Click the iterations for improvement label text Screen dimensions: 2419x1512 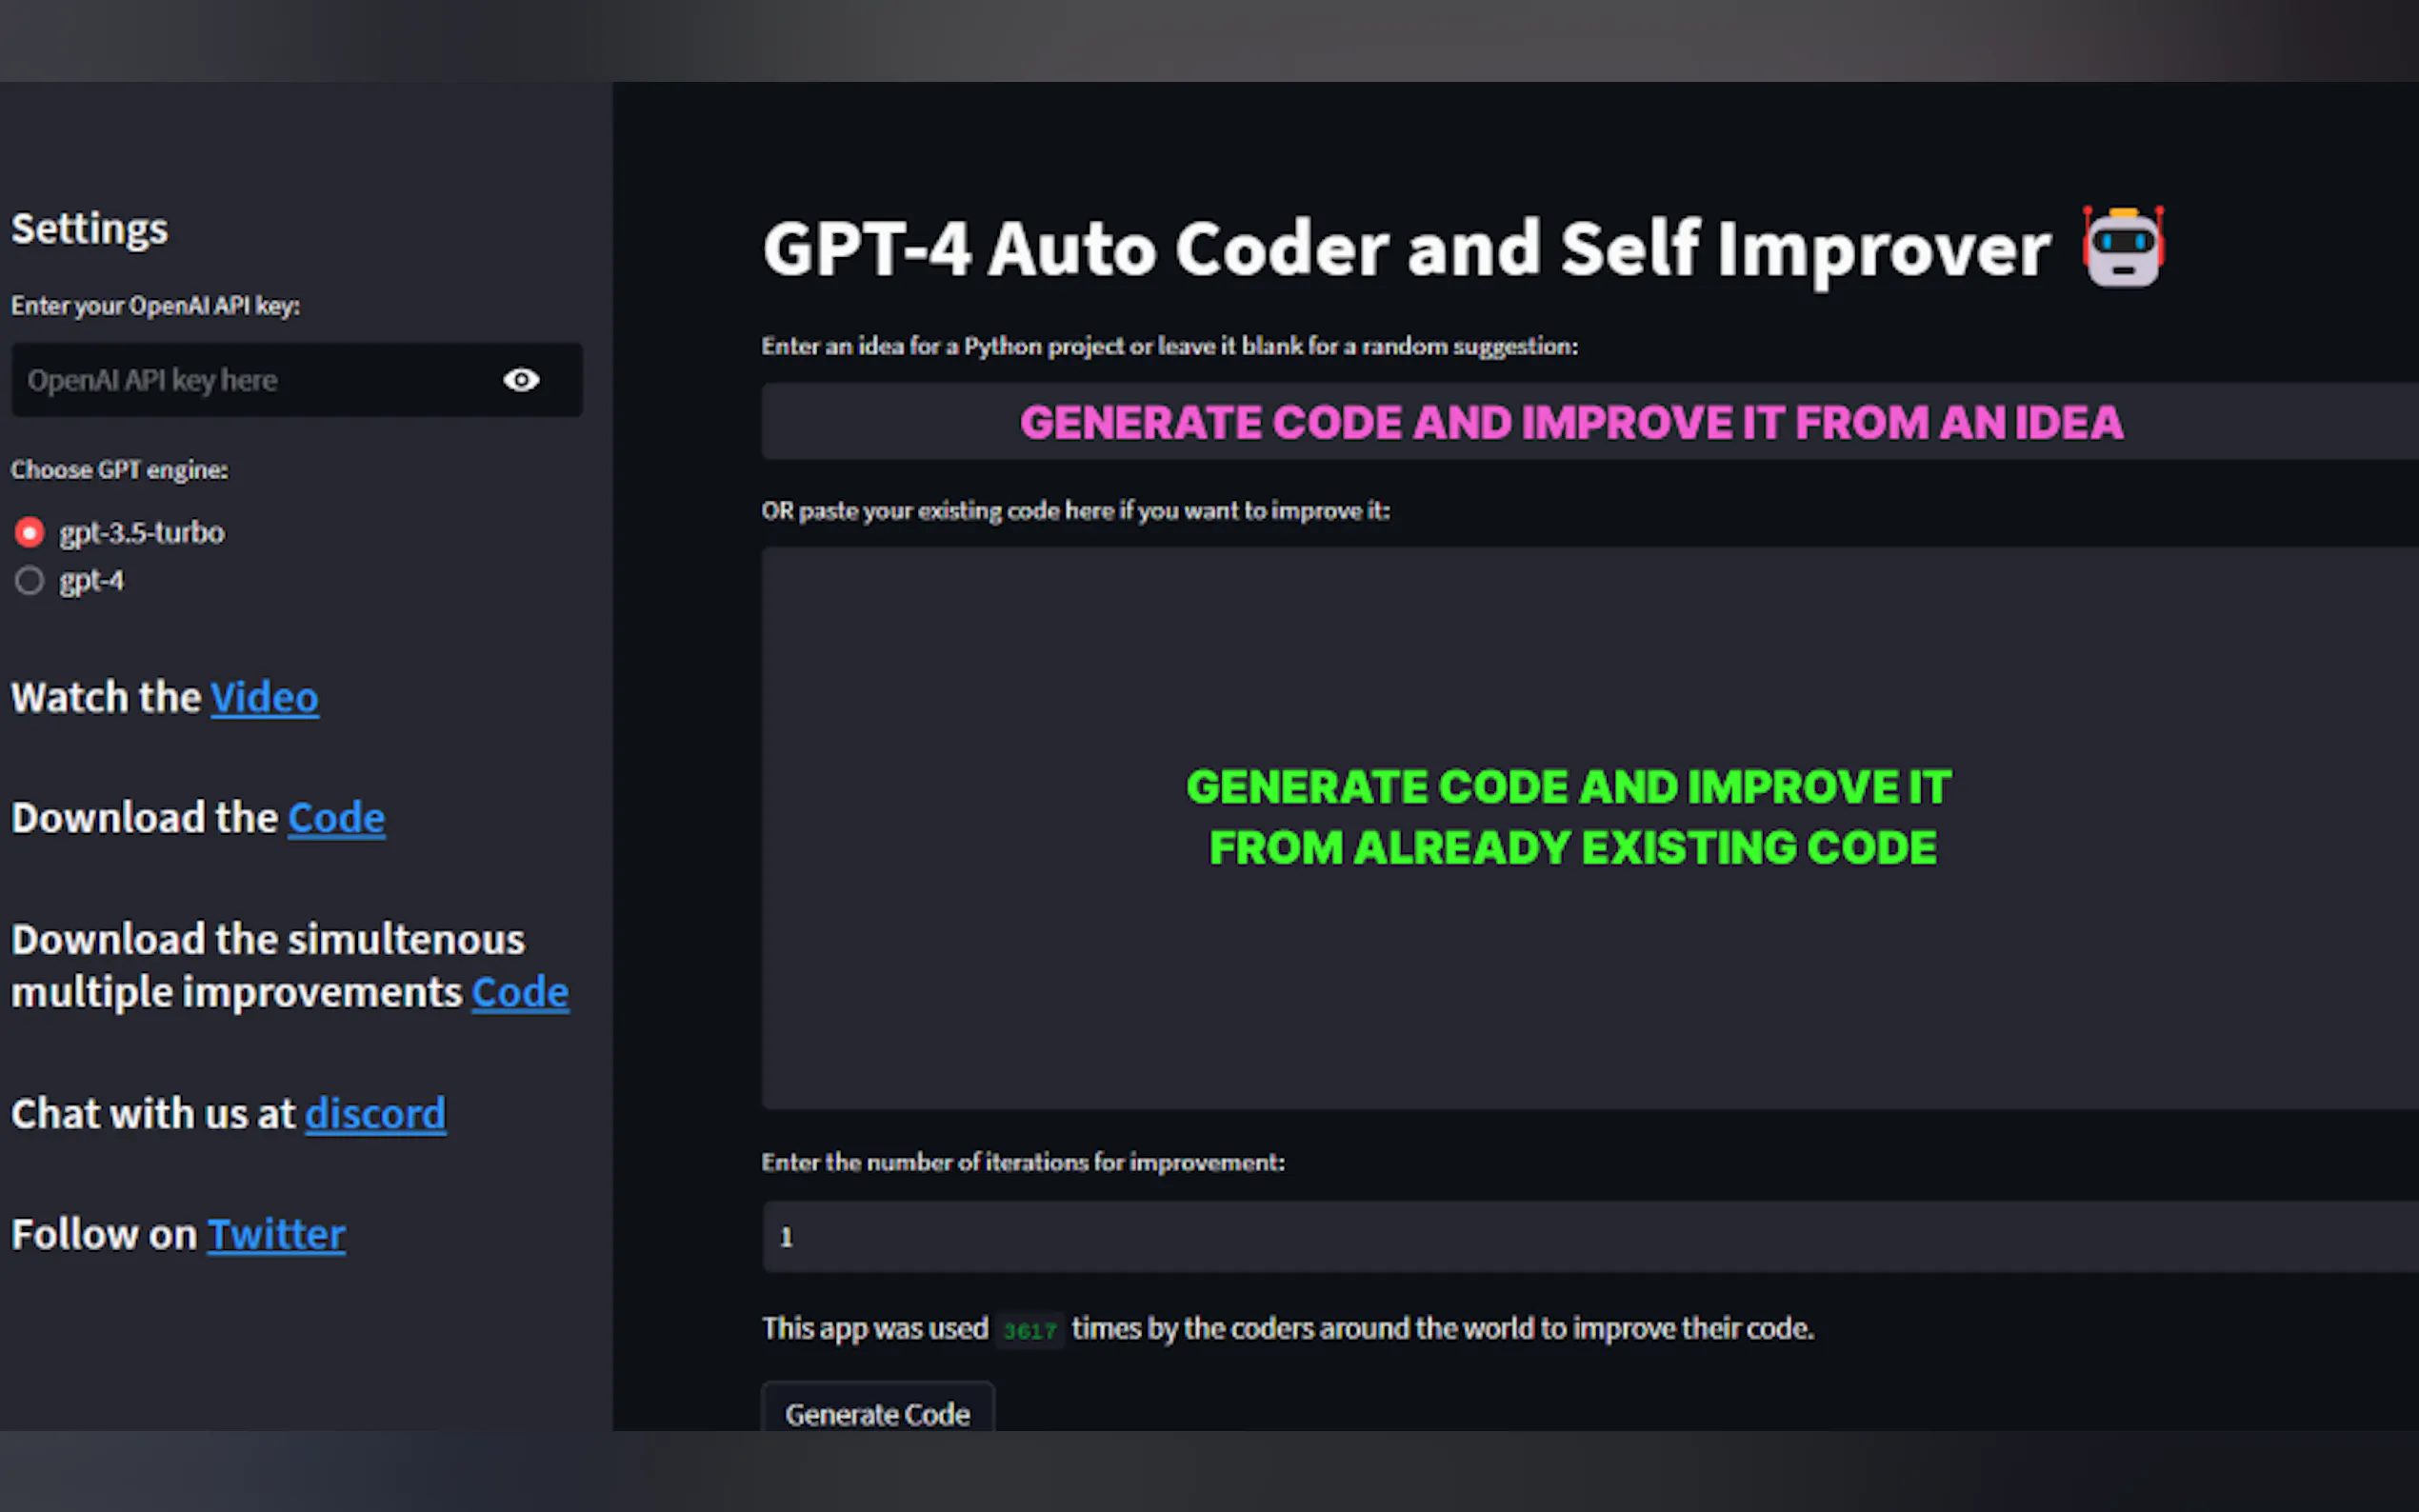coord(1022,1162)
